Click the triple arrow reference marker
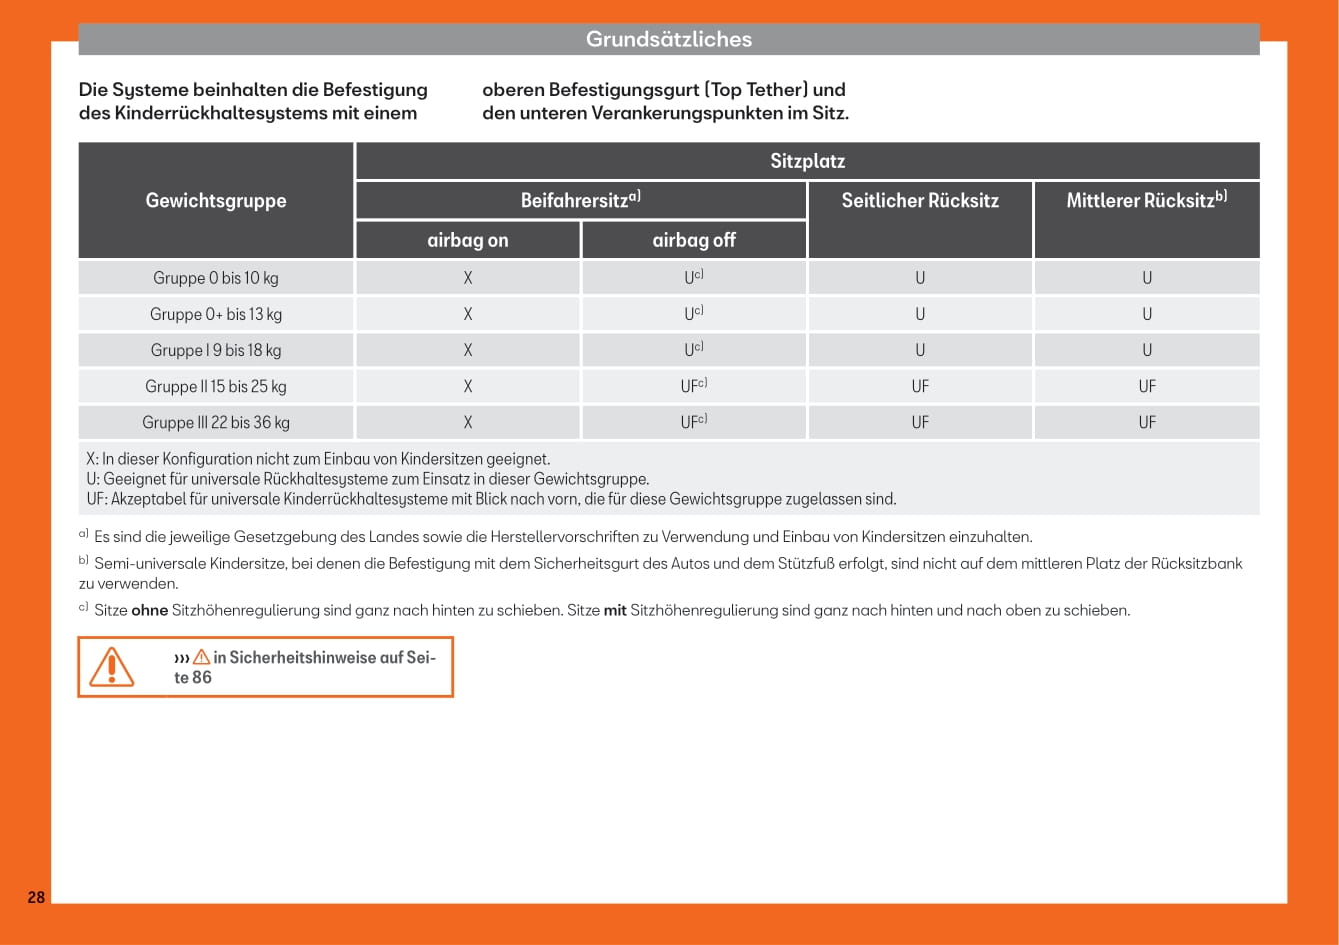 click(181, 657)
